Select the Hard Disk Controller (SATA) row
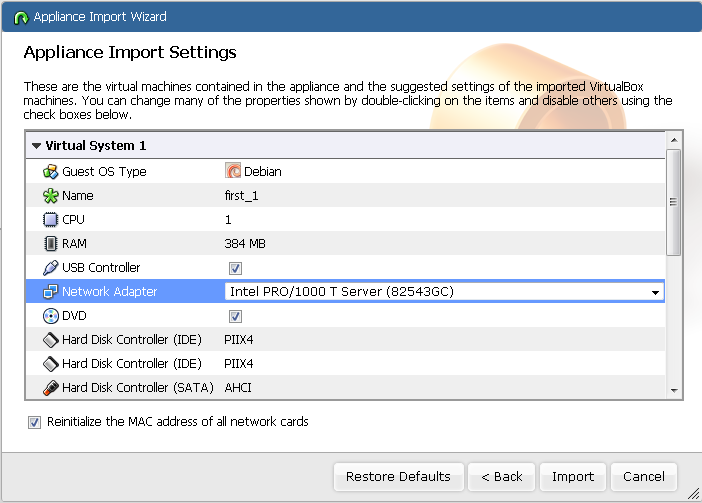The width and height of the screenshot is (702, 503). pyautogui.click(x=345, y=388)
